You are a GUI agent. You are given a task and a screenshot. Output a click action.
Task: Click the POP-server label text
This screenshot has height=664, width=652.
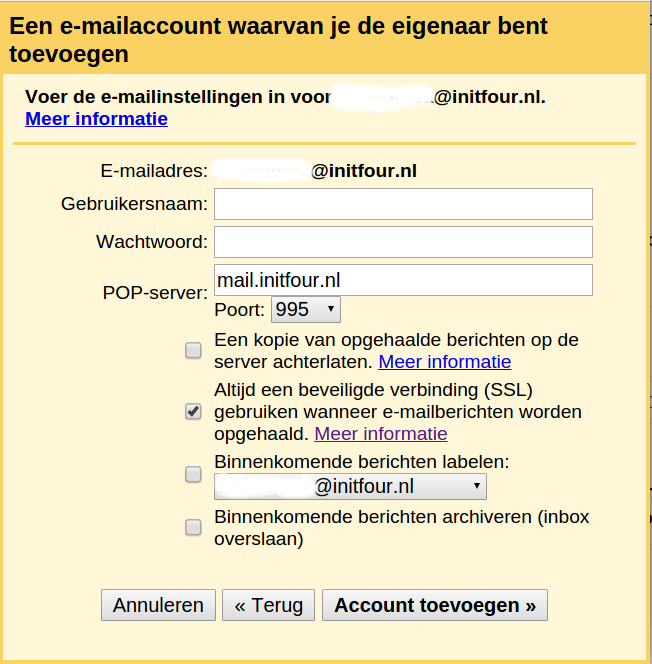155,293
